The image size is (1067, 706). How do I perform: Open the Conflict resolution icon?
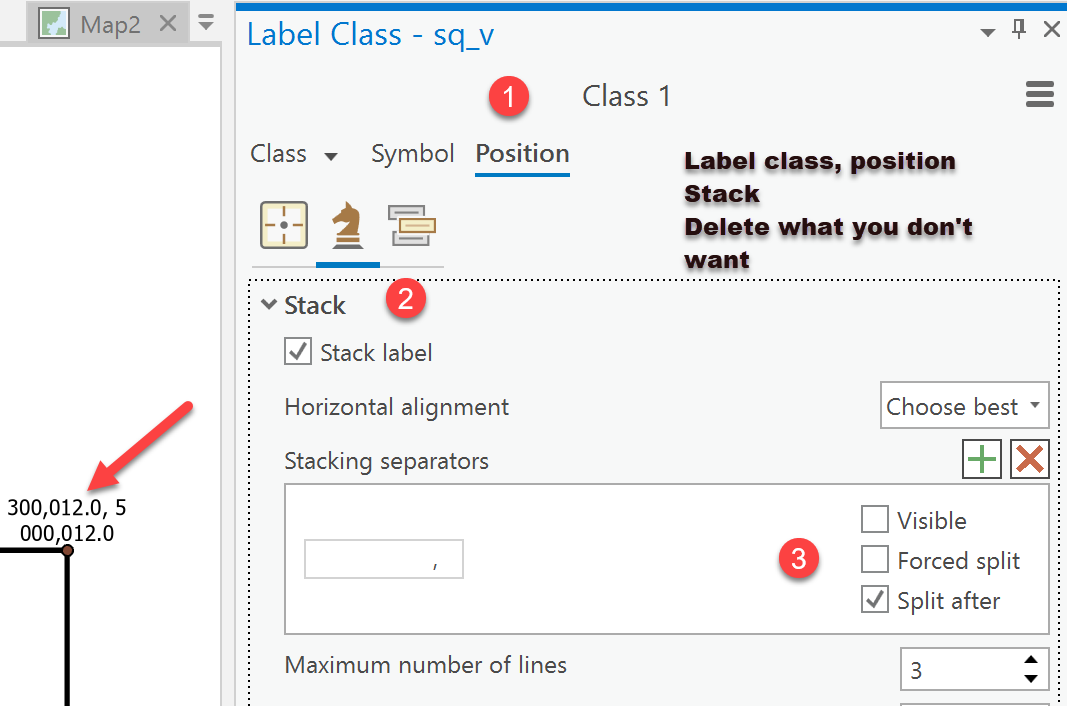tap(412, 225)
